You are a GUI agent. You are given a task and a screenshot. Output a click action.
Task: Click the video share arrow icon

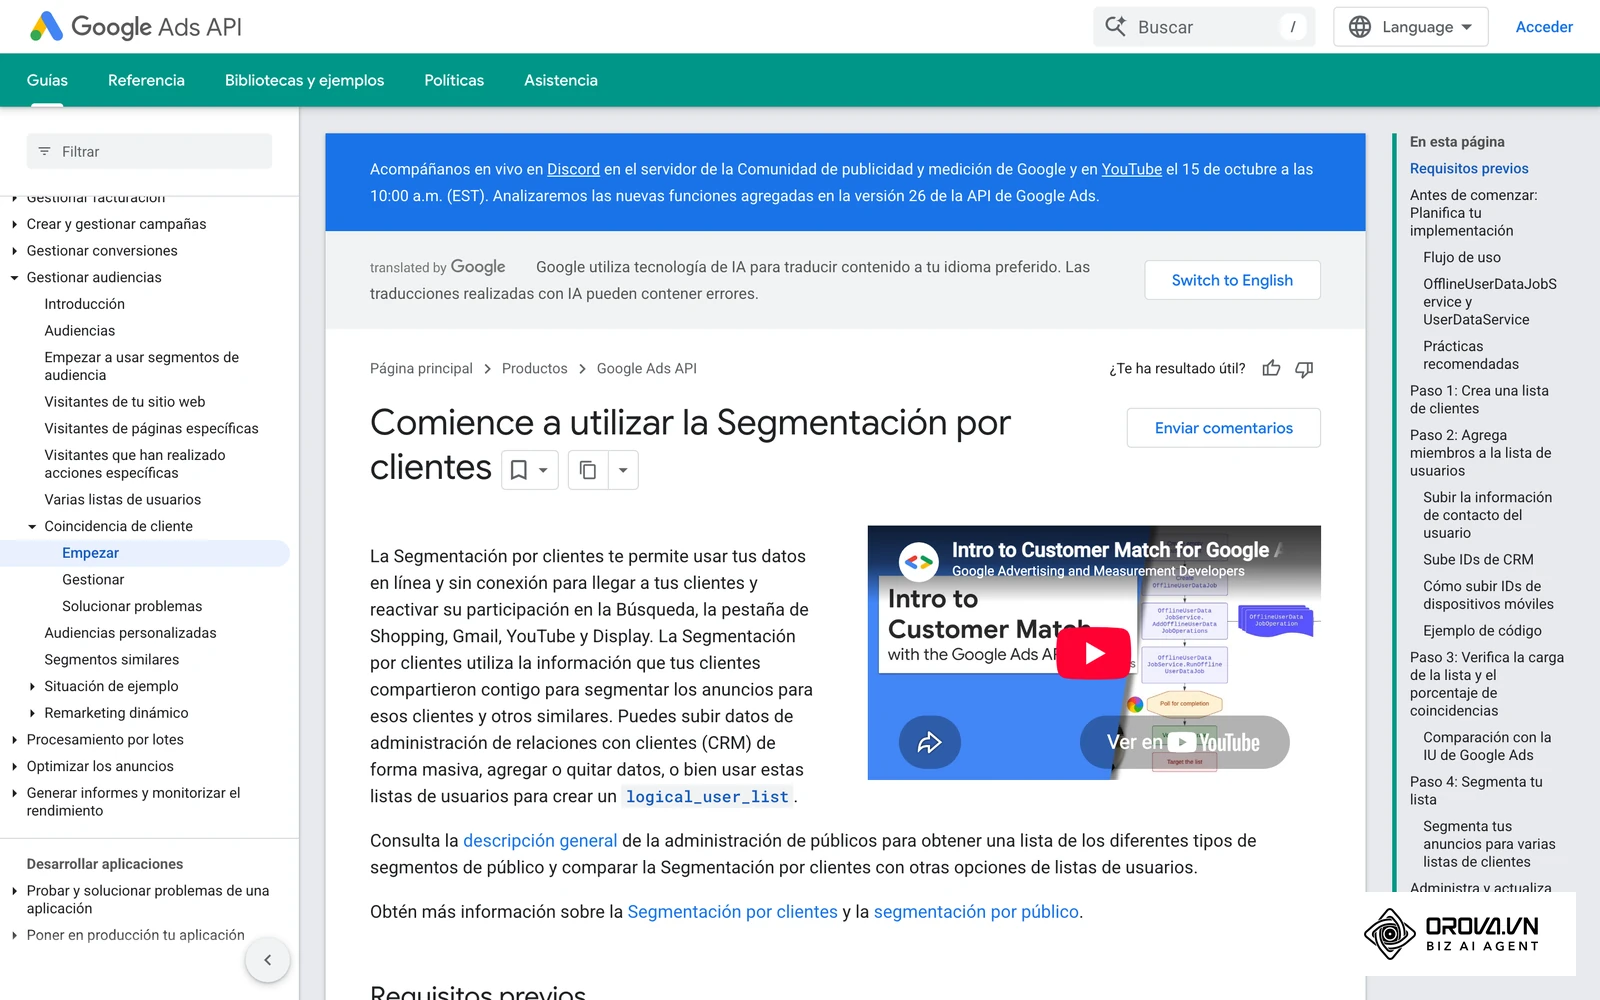click(x=930, y=742)
